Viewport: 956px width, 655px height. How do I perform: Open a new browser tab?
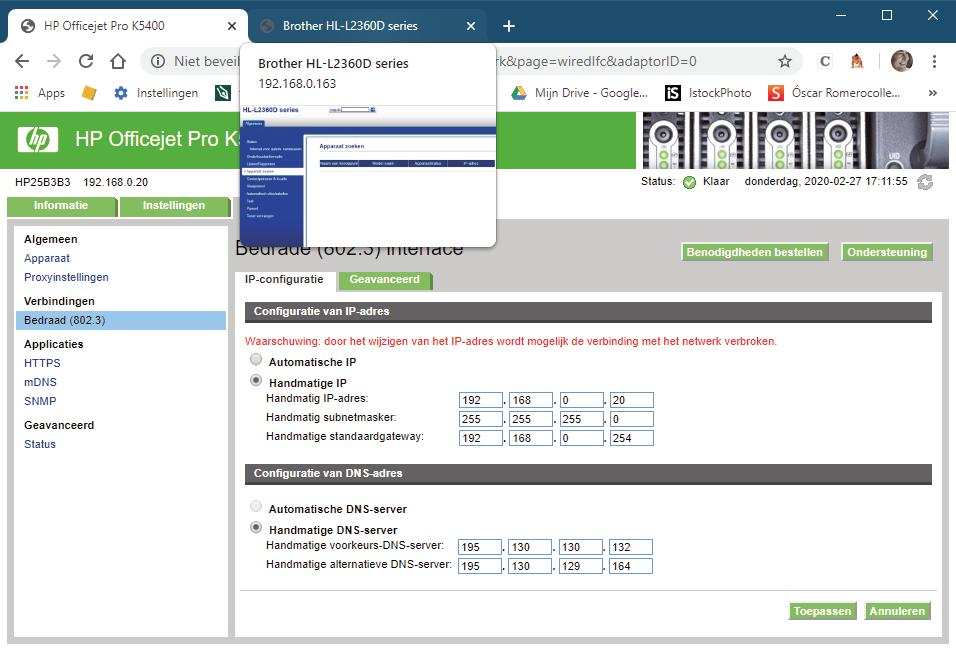[508, 26]
